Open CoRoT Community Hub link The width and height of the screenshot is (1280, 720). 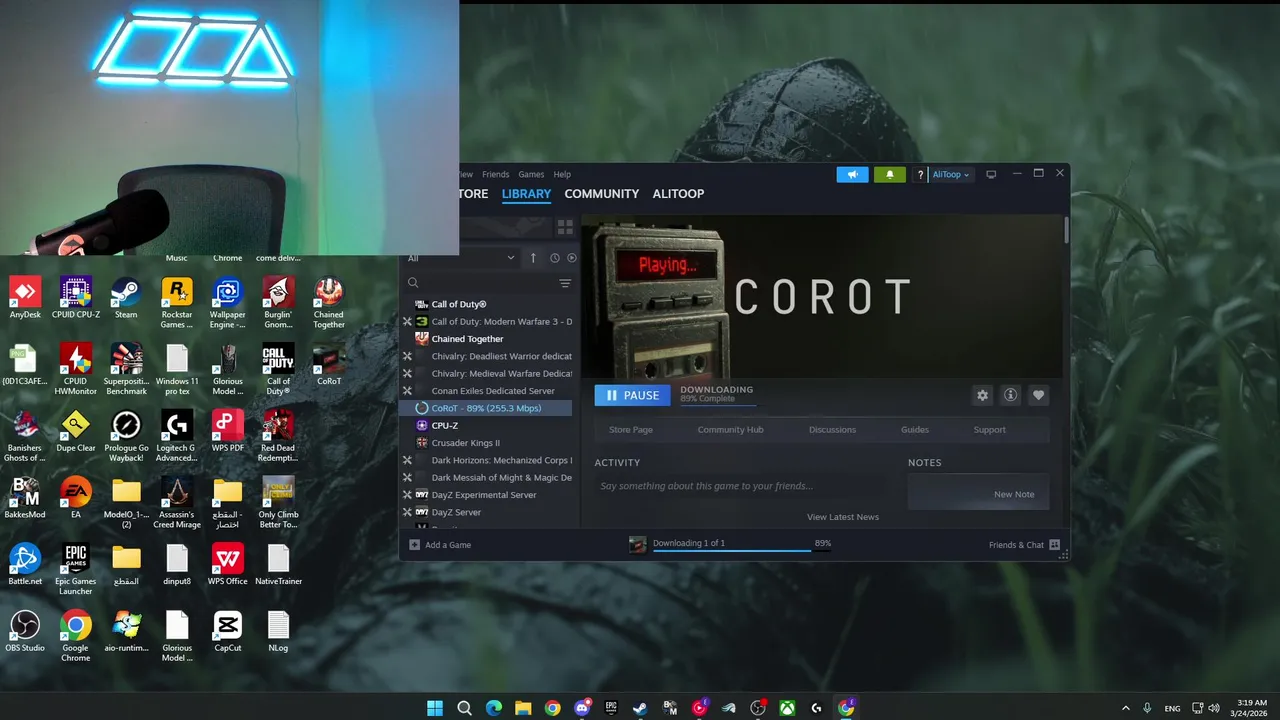730,430
